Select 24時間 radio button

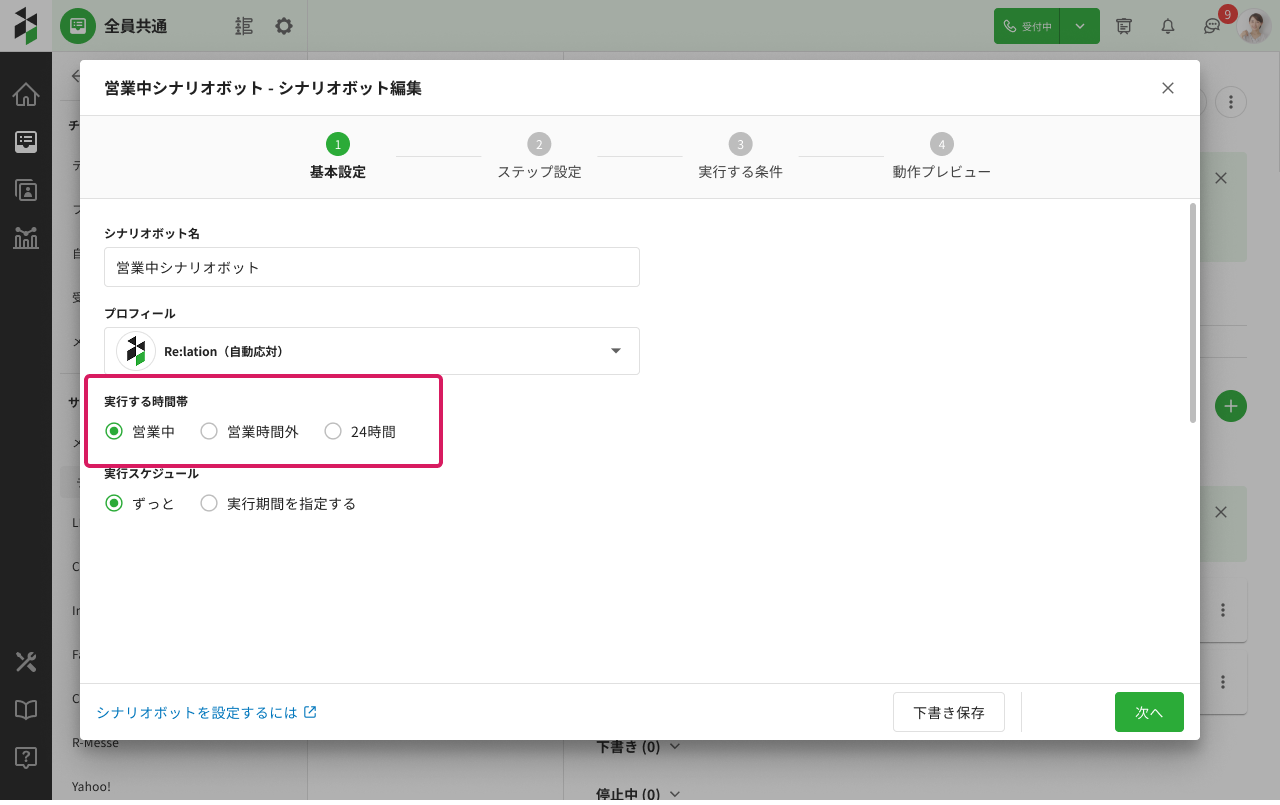point(333,432)
